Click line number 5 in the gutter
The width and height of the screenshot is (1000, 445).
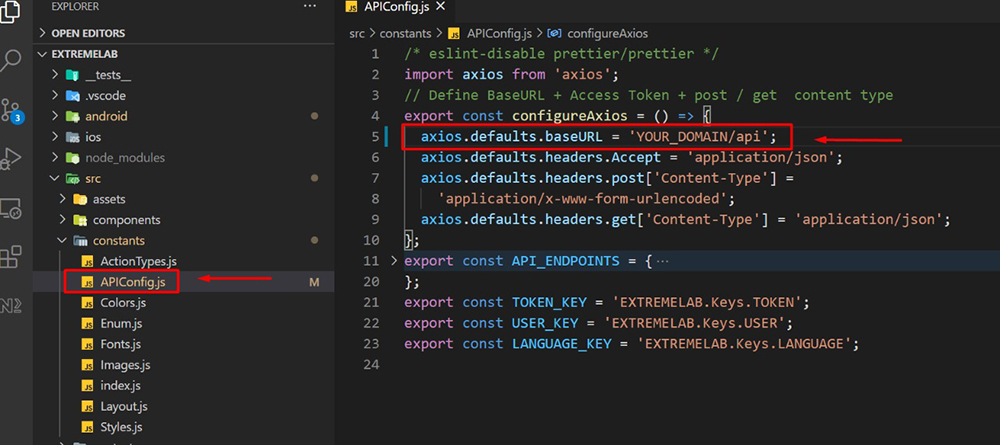373,136
